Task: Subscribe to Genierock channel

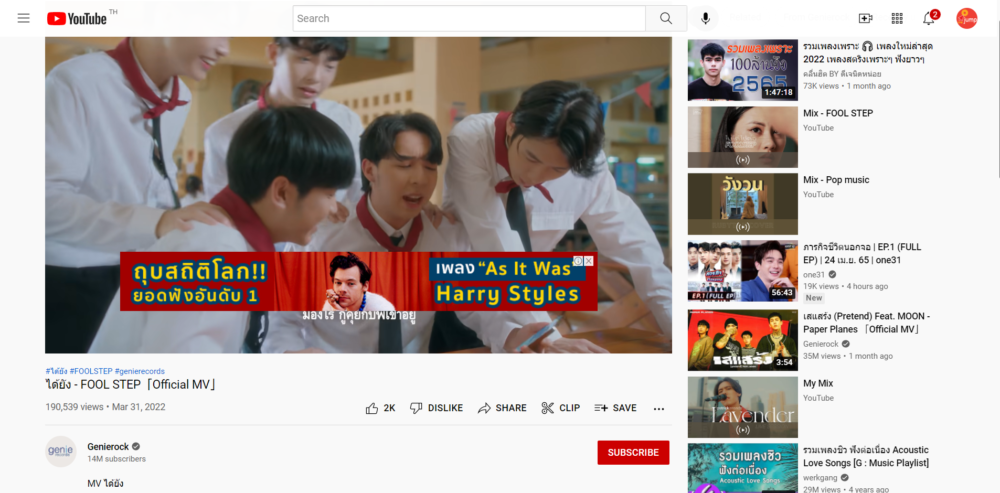Action: point(633,452)
